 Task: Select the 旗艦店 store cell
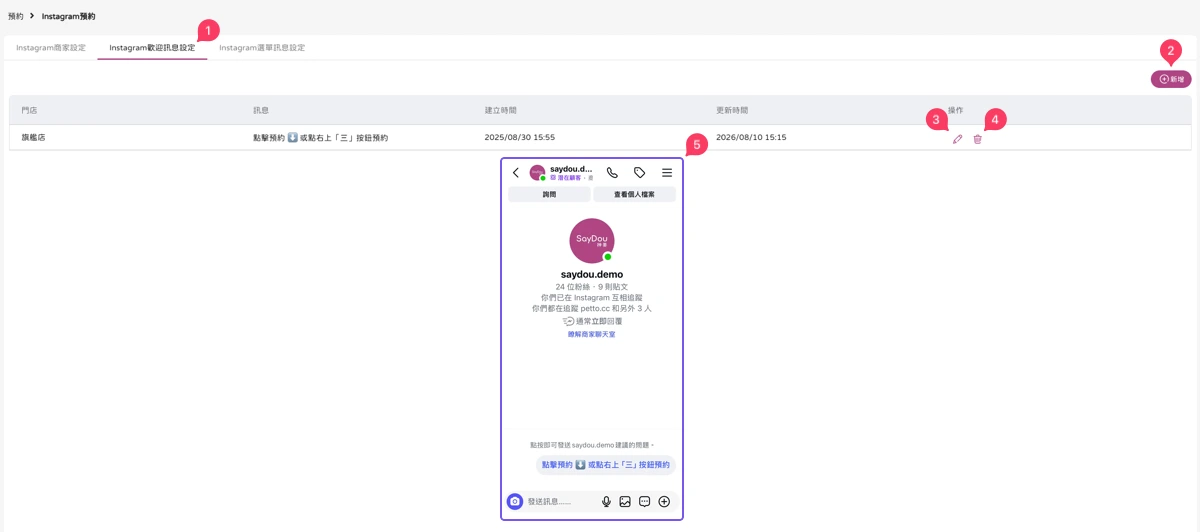pyautogui.click(x=33, y=137)
